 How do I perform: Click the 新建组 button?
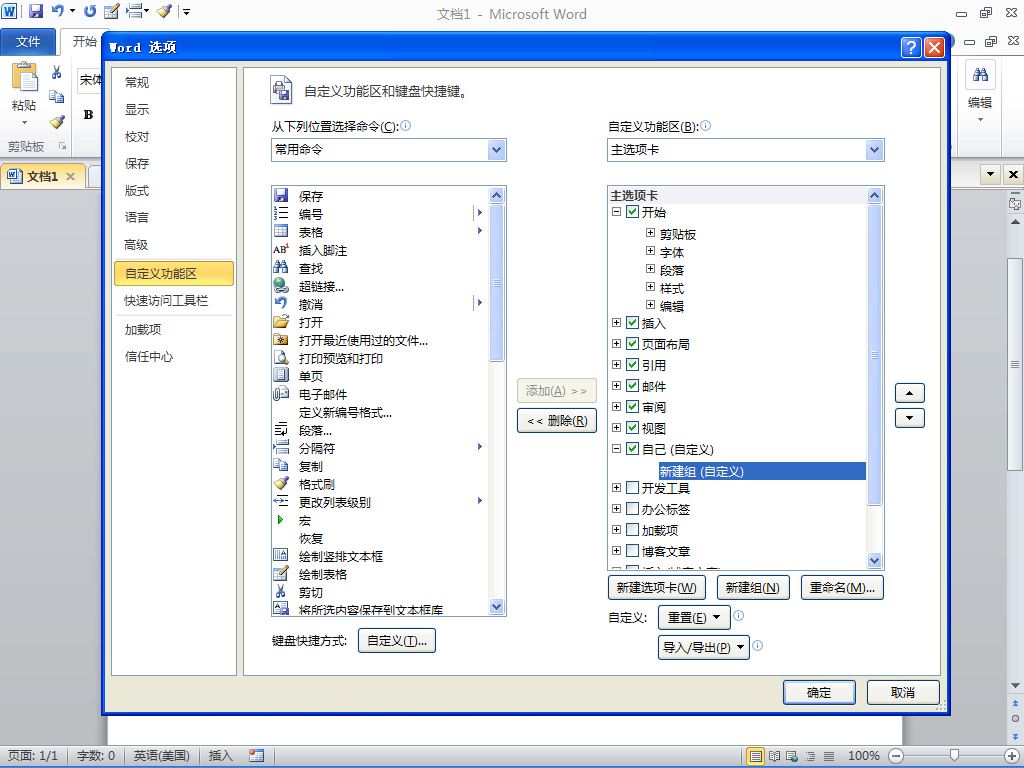coord(753,588)
